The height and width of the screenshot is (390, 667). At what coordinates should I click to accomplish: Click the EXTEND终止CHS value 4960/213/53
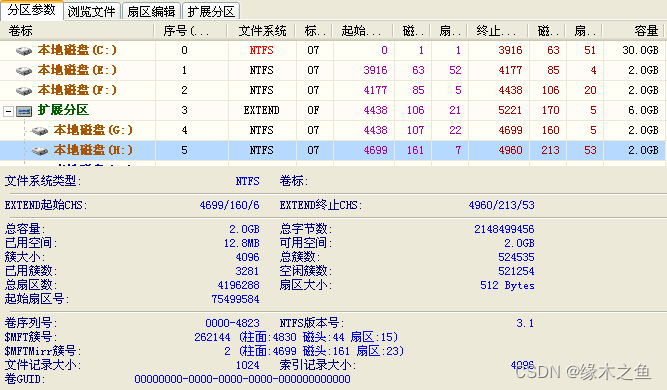click(502, 205)
